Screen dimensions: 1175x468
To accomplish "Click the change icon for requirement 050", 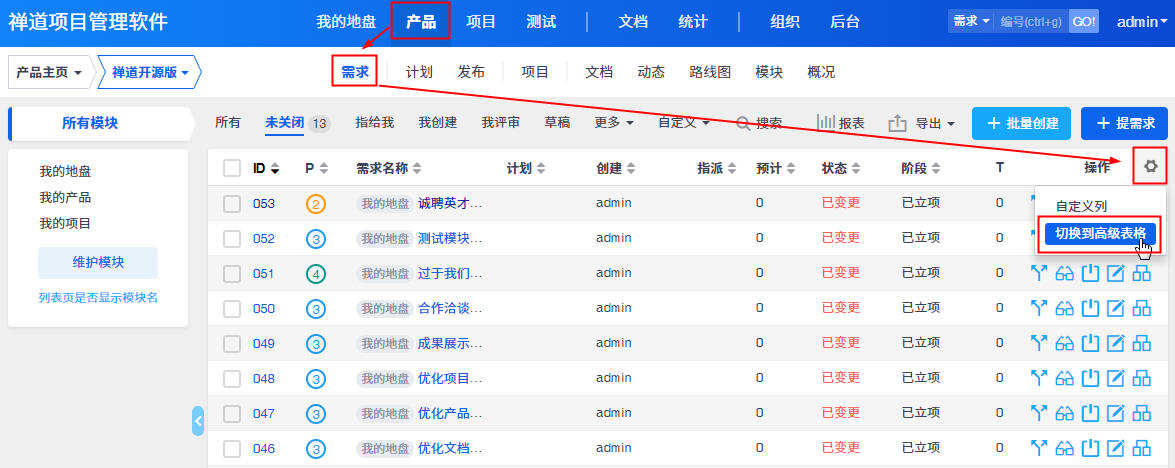I will [x=1039, y=308].
